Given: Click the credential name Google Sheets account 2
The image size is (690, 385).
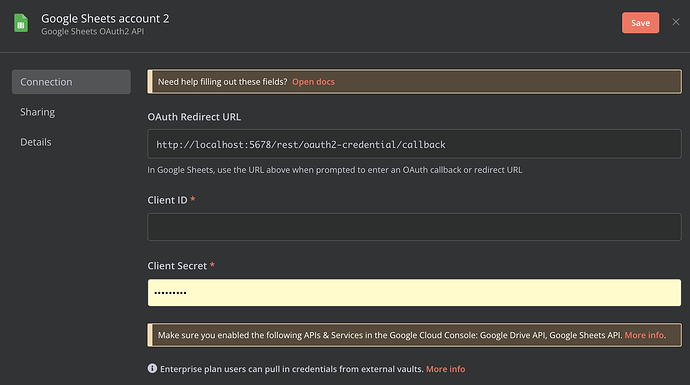Looking at the screenshot, I should point(105,18).
